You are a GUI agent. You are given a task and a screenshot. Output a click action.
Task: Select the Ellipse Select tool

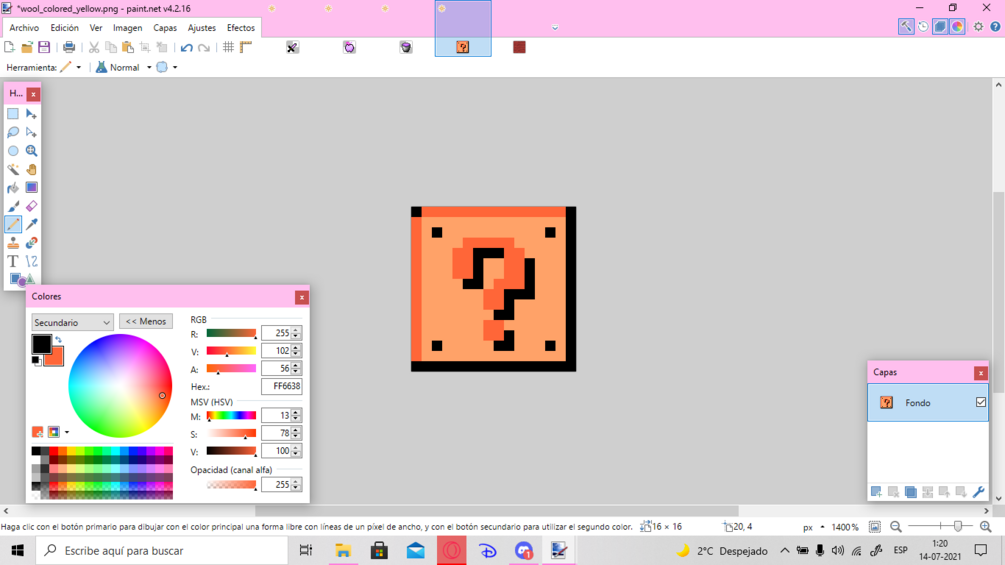[x=13, y=151]
